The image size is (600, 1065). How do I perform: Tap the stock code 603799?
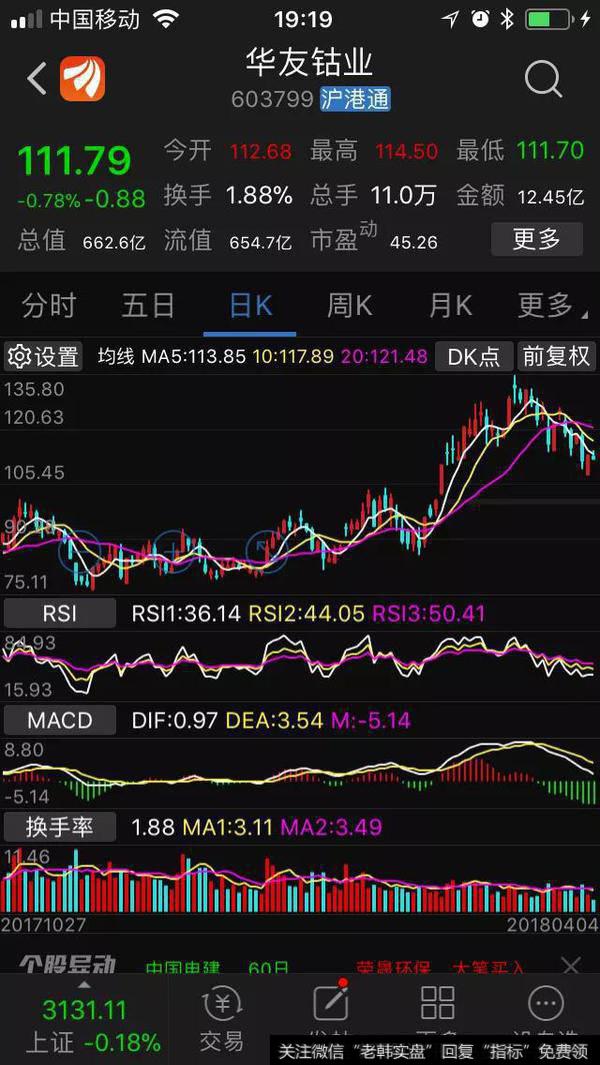coord(272,100)
